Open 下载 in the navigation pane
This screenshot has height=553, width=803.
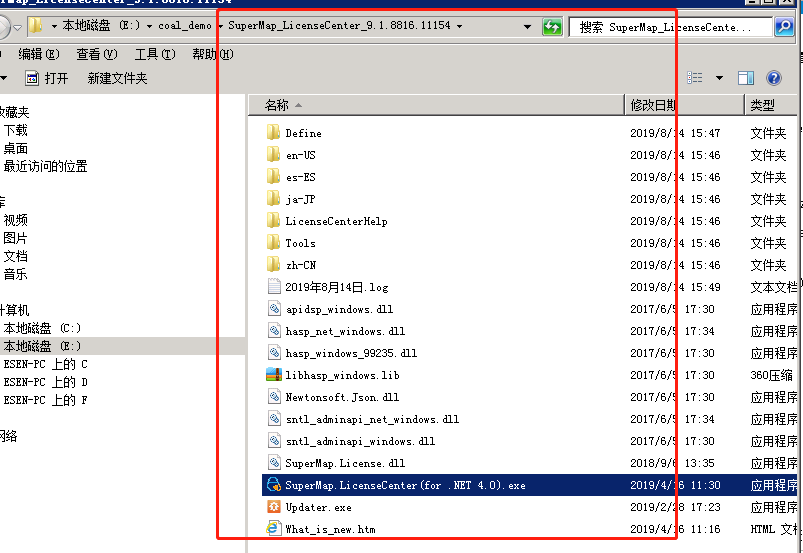click(x=15, y=131)
